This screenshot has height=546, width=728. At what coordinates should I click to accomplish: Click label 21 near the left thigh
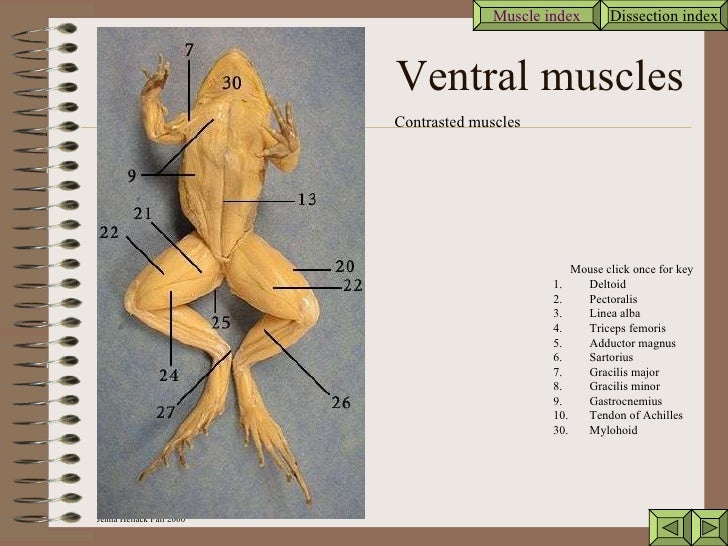tap(143, 213)
